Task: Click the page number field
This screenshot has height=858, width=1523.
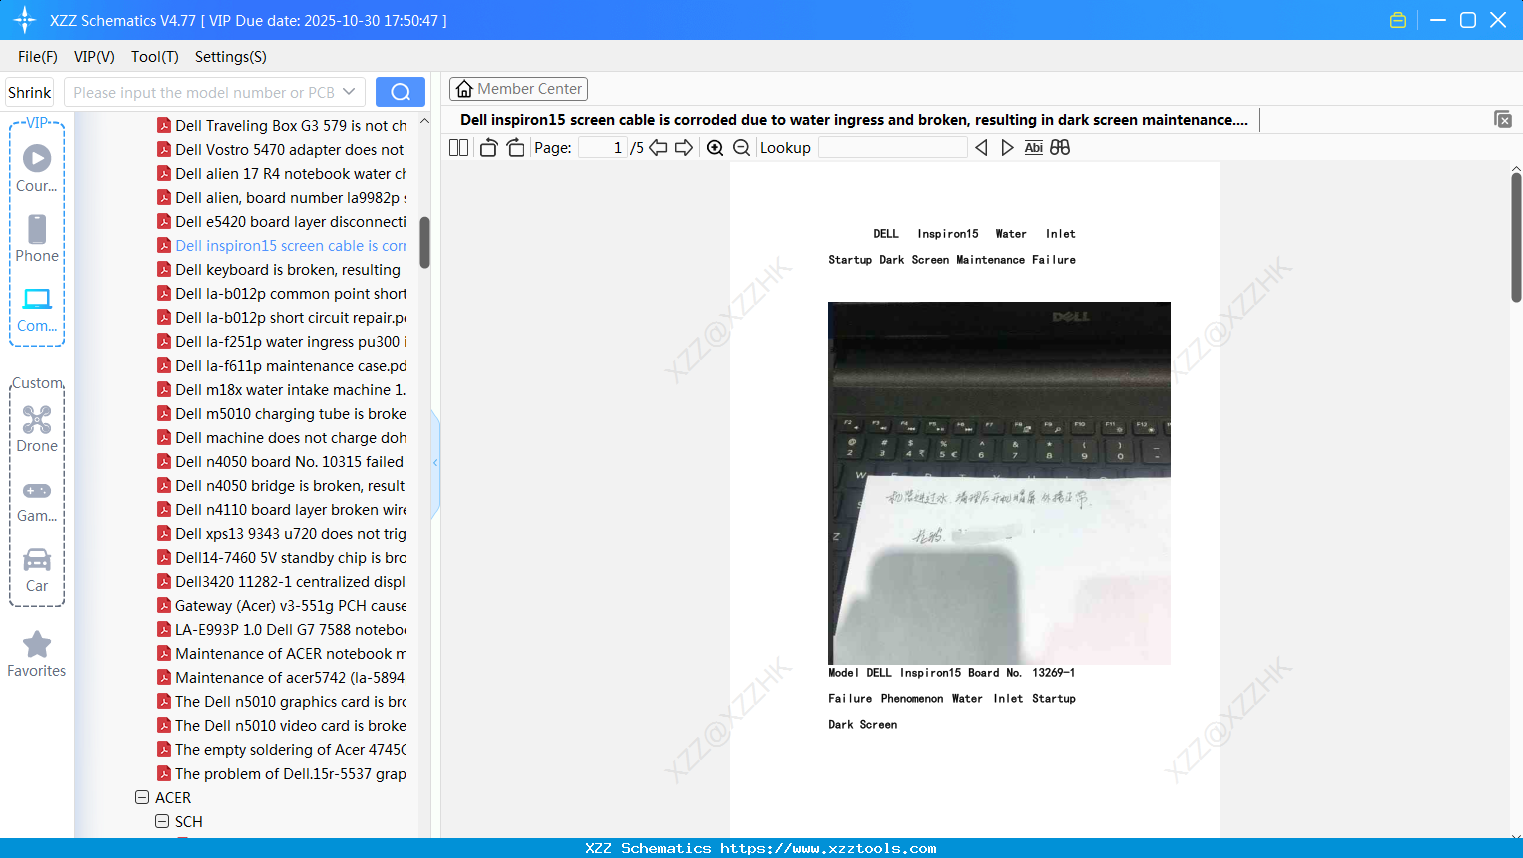Action: tap(603, 148)
